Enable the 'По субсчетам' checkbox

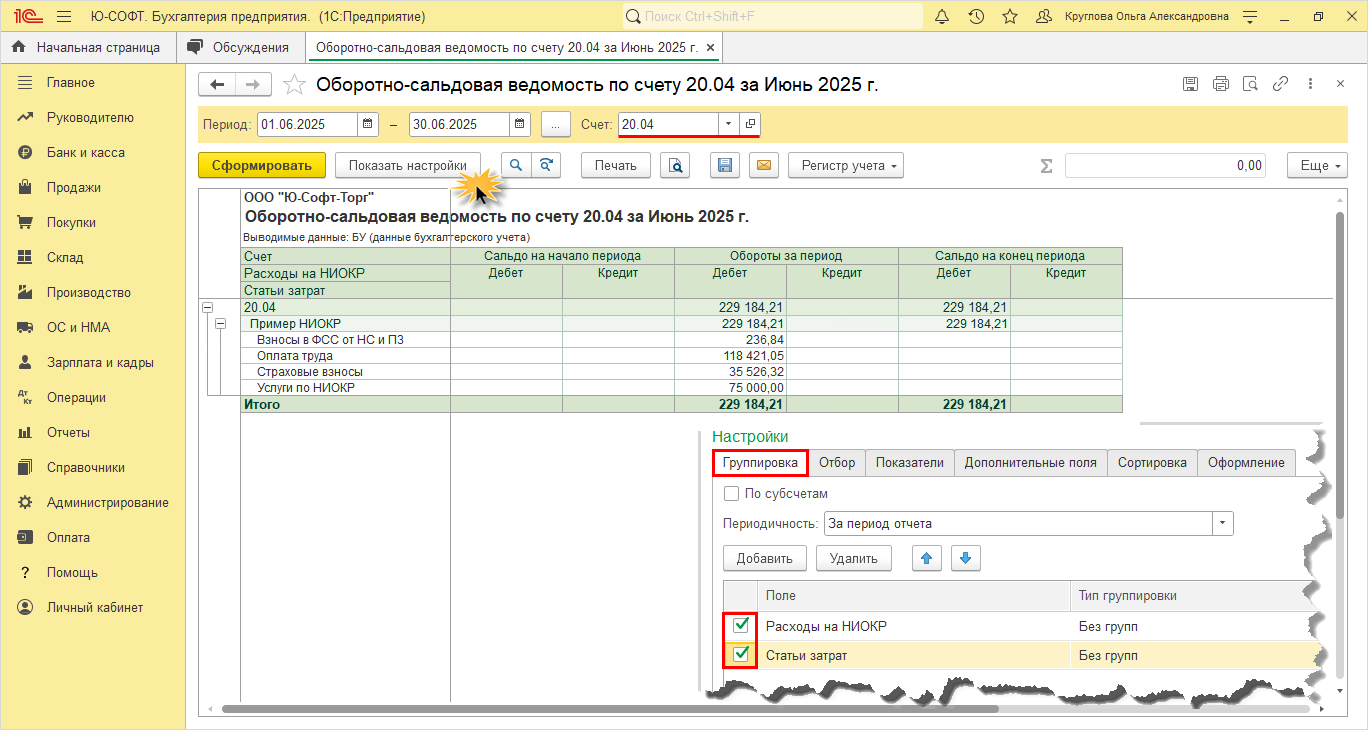[x=731, y=493]
